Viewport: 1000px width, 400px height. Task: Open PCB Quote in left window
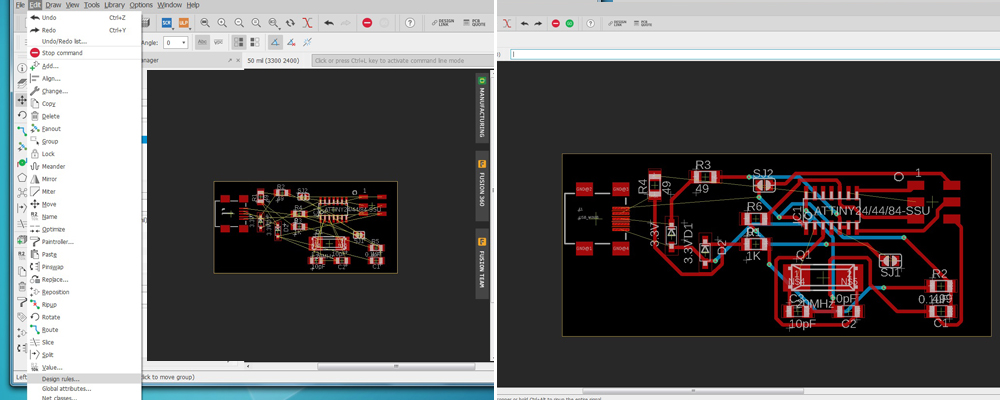[x=472, y=23]
